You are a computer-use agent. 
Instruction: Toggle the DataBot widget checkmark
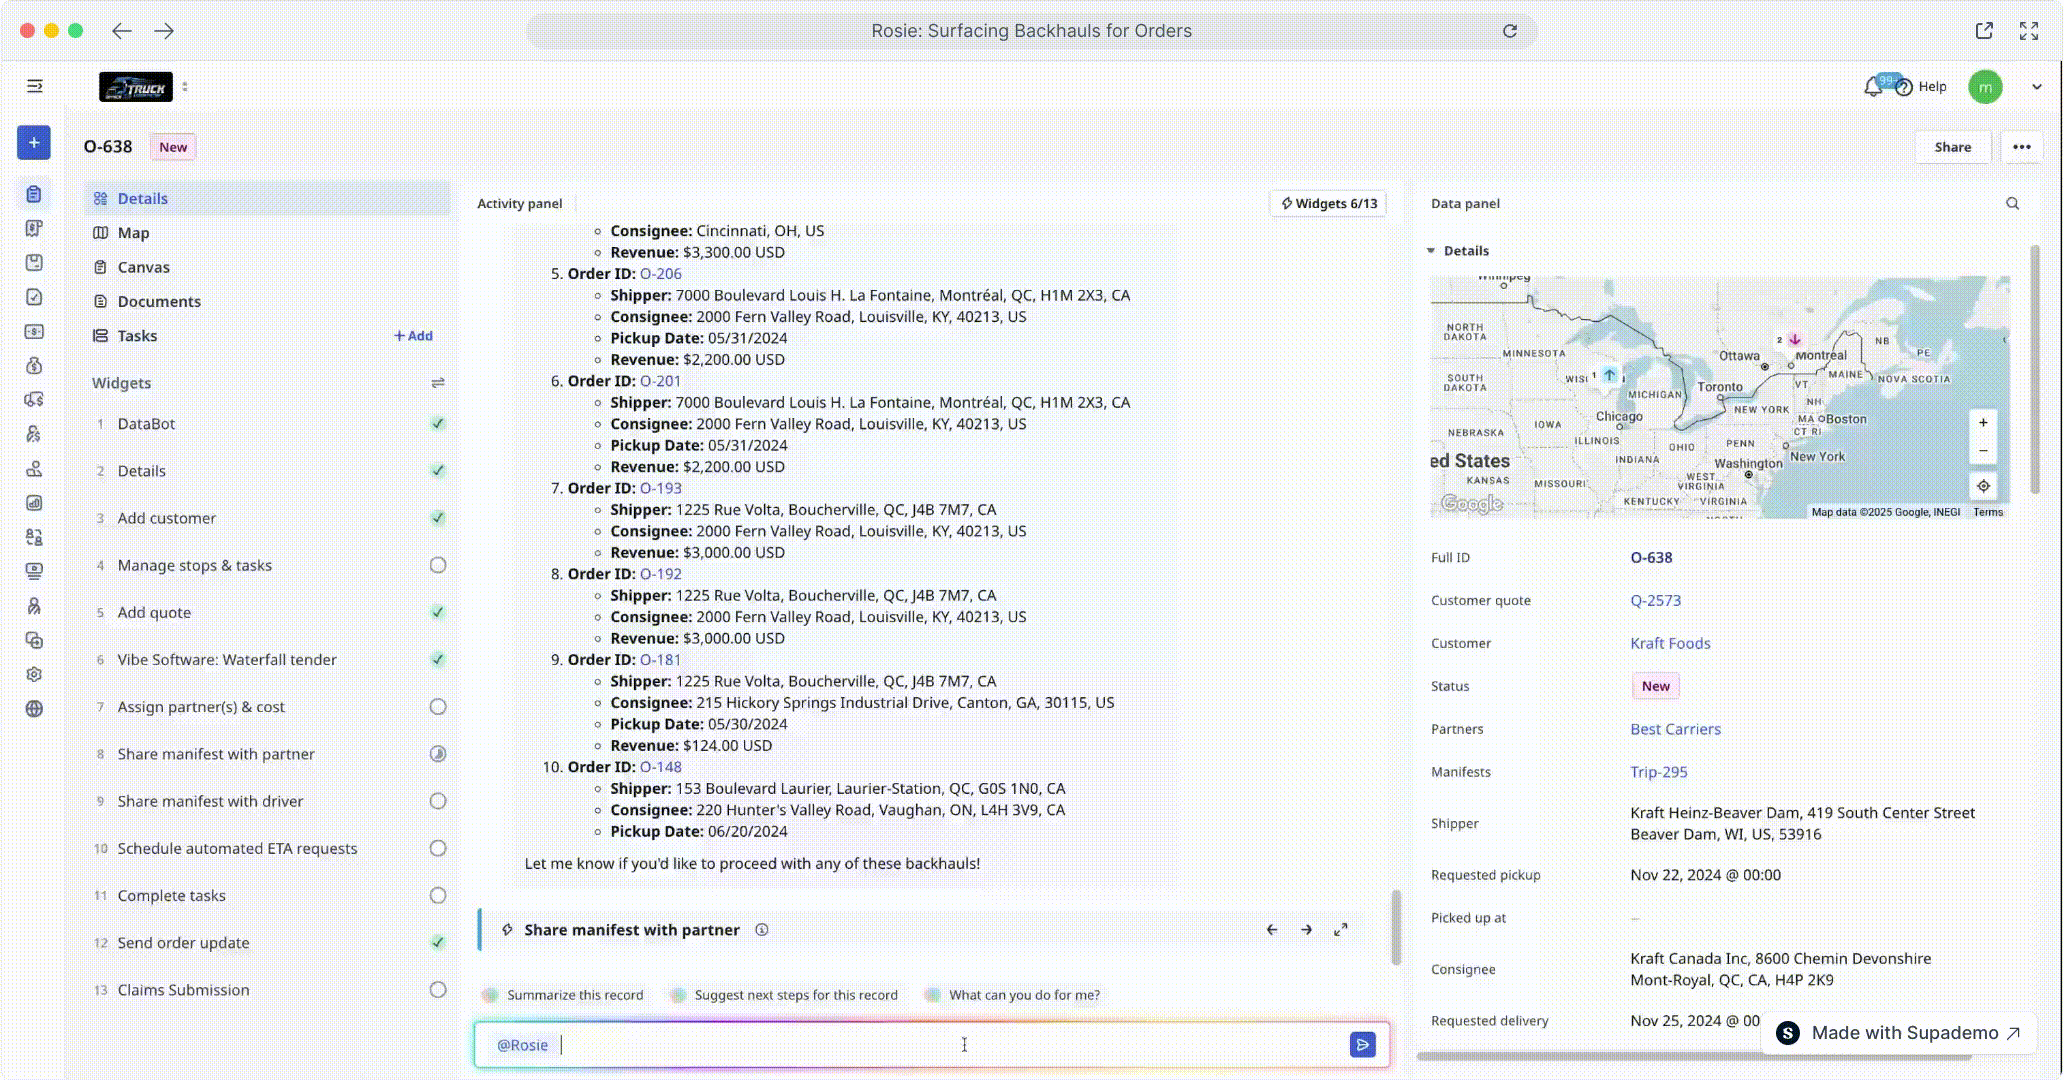(x=438, y=424)
